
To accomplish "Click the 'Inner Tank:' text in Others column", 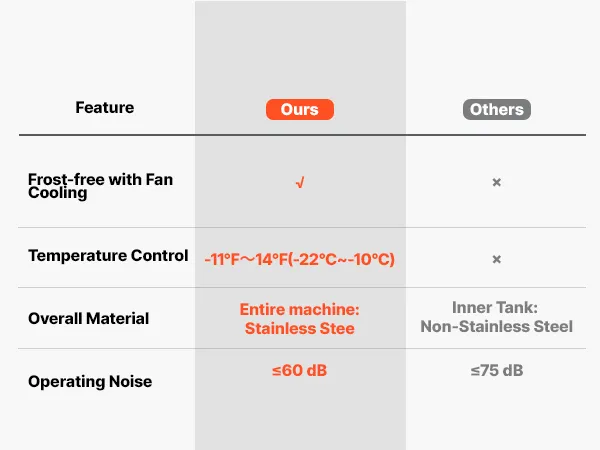I will pos(496,308).
